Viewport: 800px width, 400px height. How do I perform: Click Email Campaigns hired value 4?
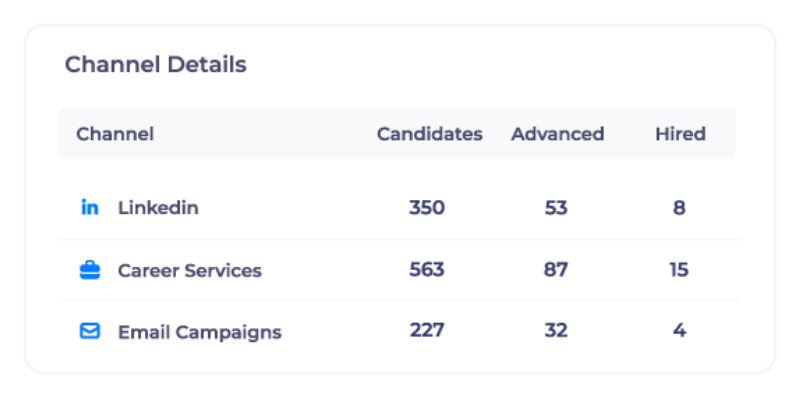(680, 331)
